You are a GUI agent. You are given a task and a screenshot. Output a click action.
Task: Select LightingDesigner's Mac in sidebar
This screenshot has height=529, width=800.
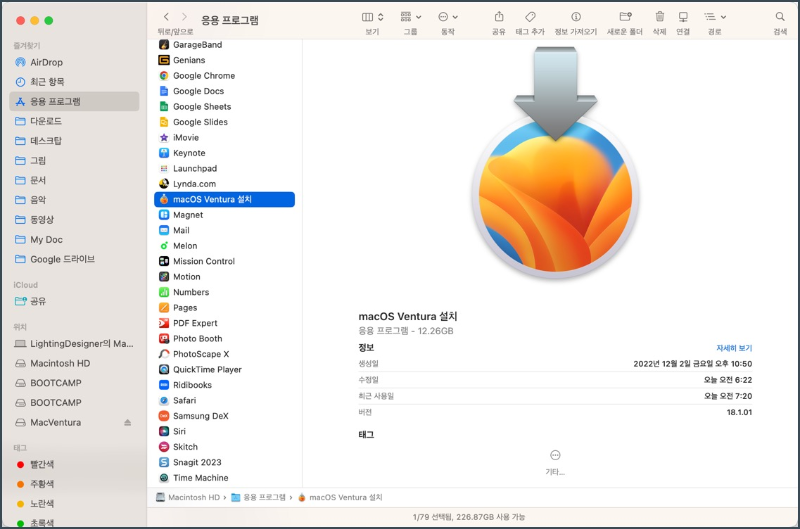74,344
